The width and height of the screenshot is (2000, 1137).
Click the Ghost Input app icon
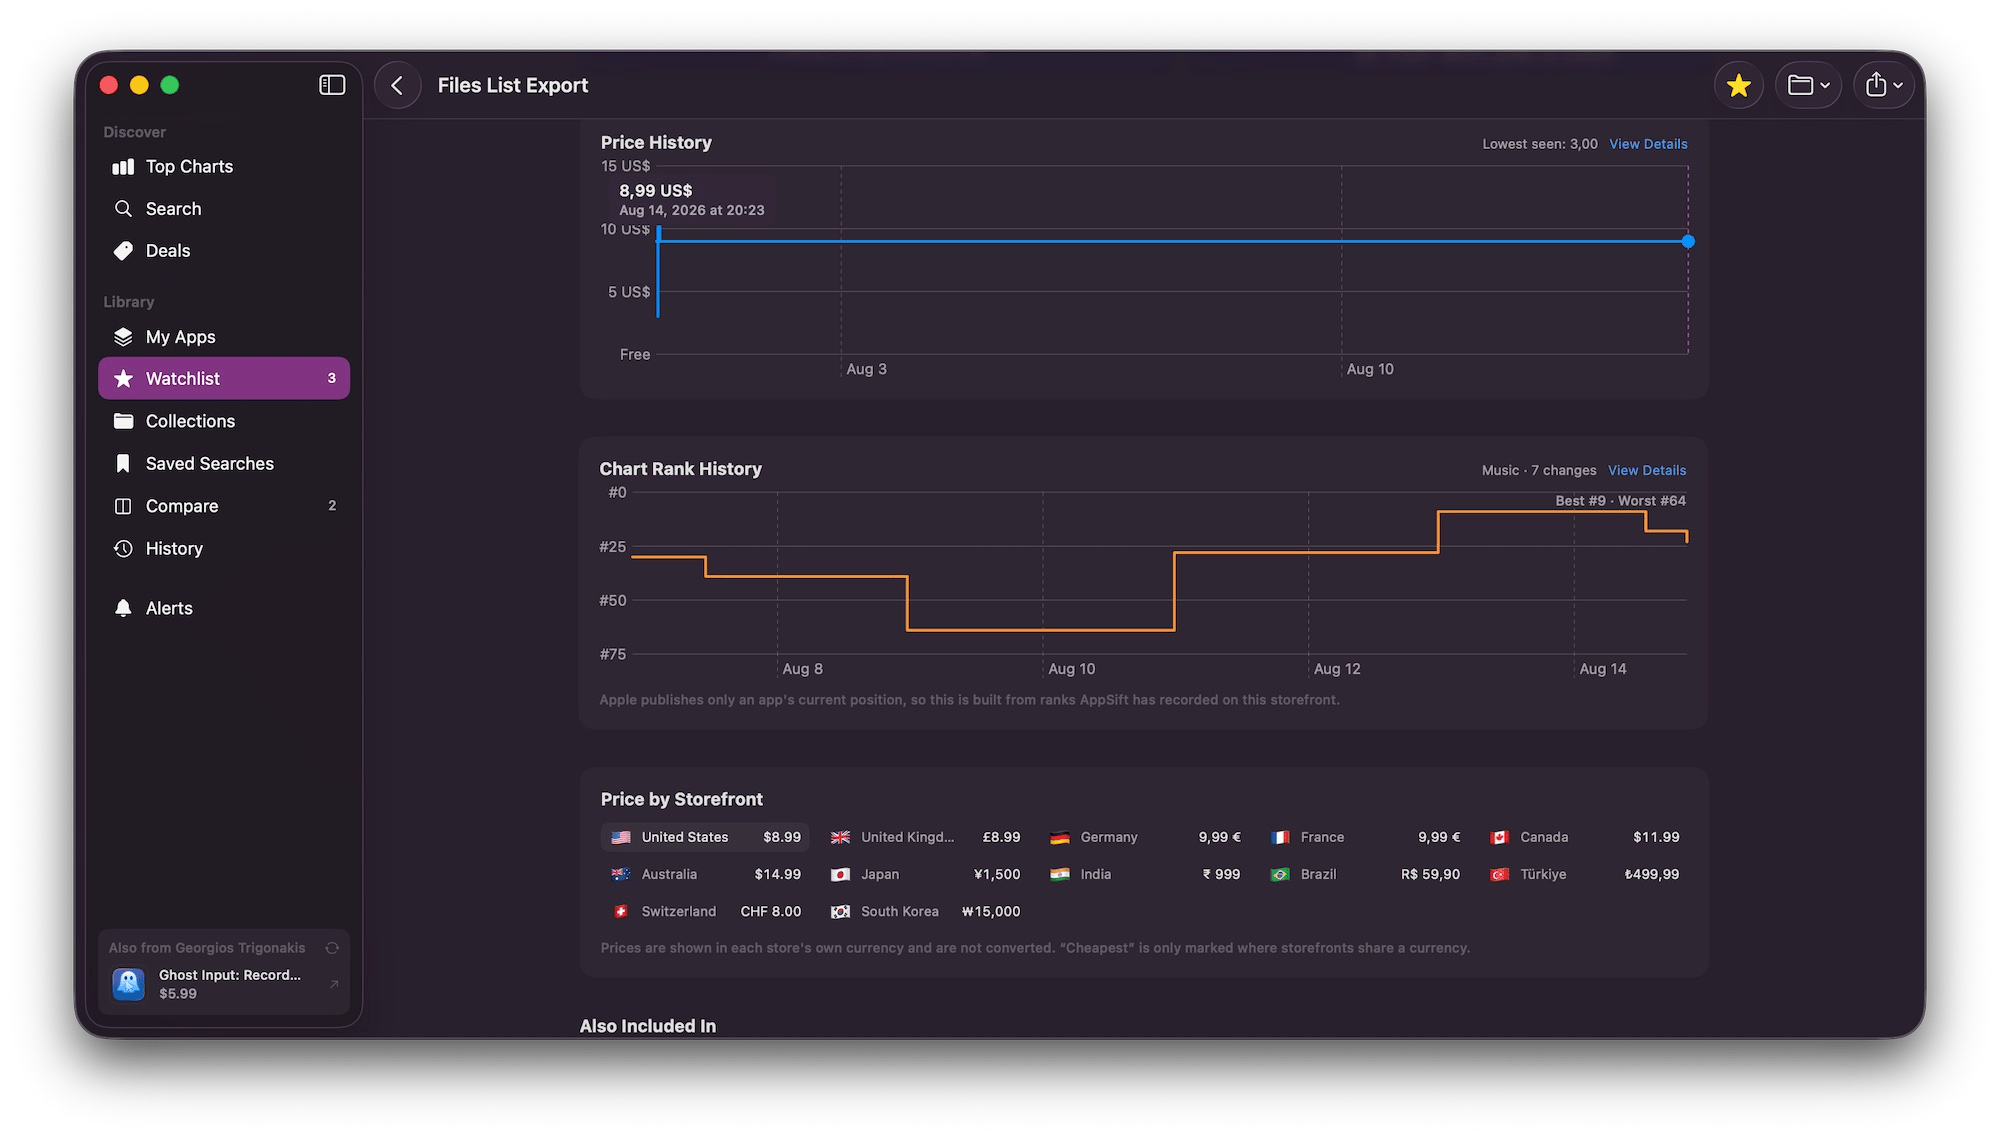[x=128, y=984]
